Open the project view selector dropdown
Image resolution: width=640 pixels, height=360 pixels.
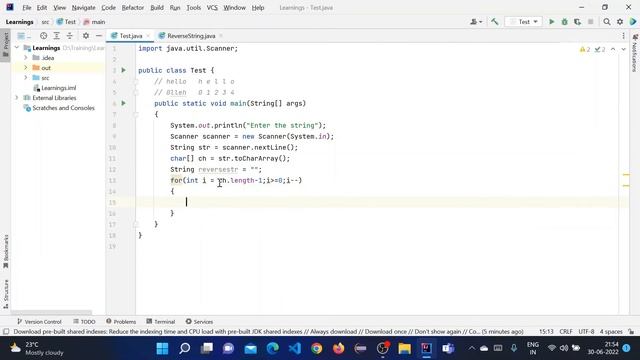(24, 36)
